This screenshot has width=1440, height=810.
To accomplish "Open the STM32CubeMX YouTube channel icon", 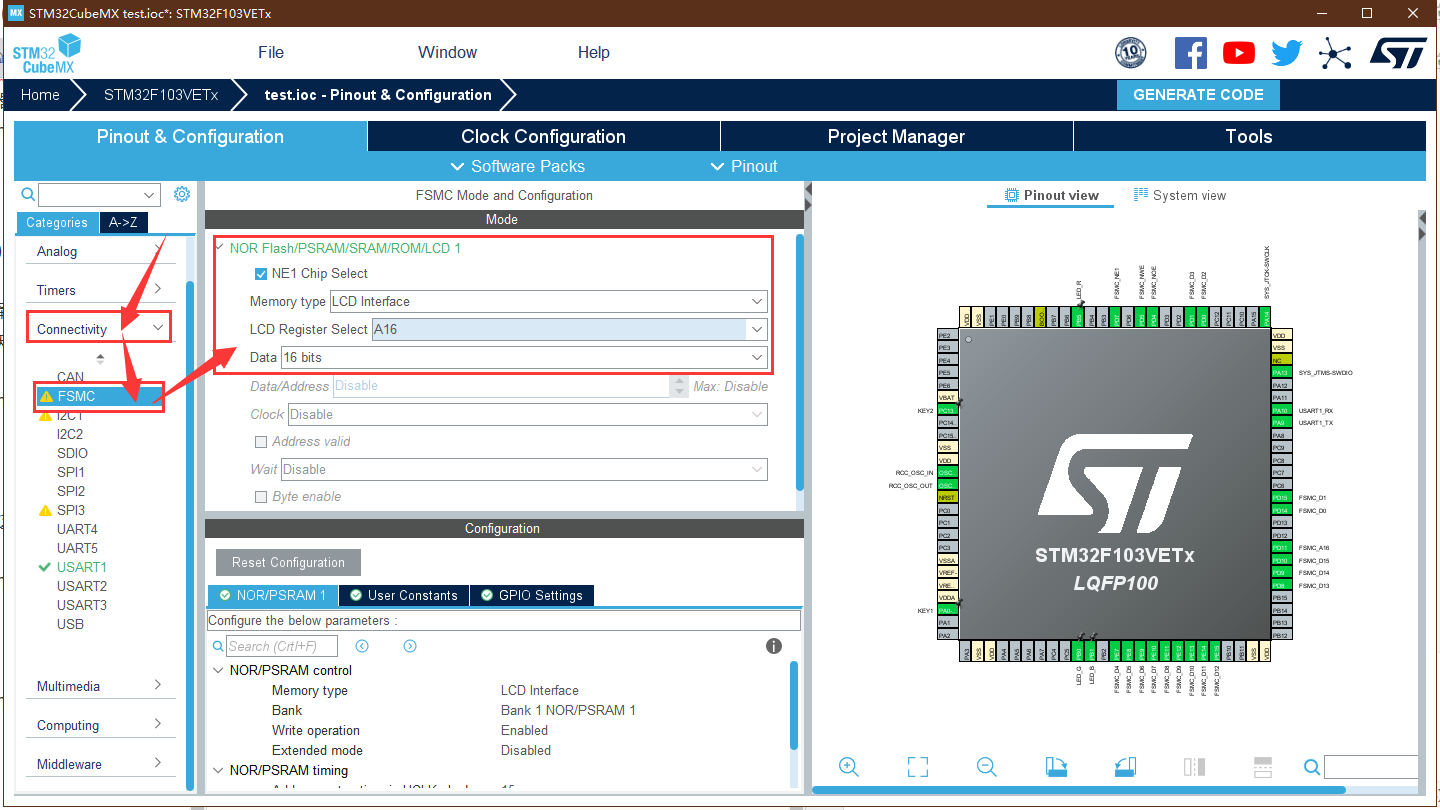I will 1238,53.
